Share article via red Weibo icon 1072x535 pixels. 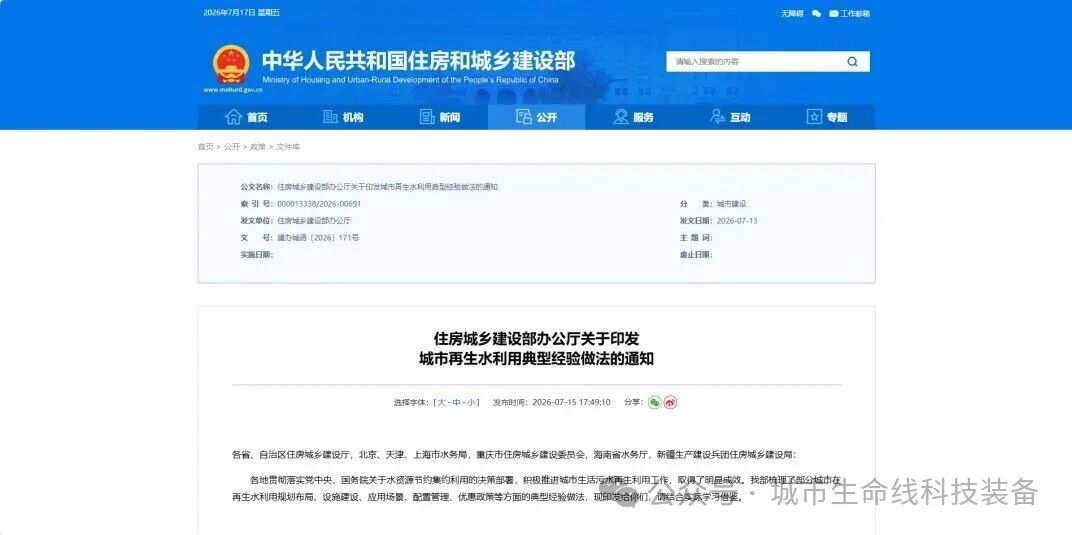pyautogui.click(x=671, y=402)
